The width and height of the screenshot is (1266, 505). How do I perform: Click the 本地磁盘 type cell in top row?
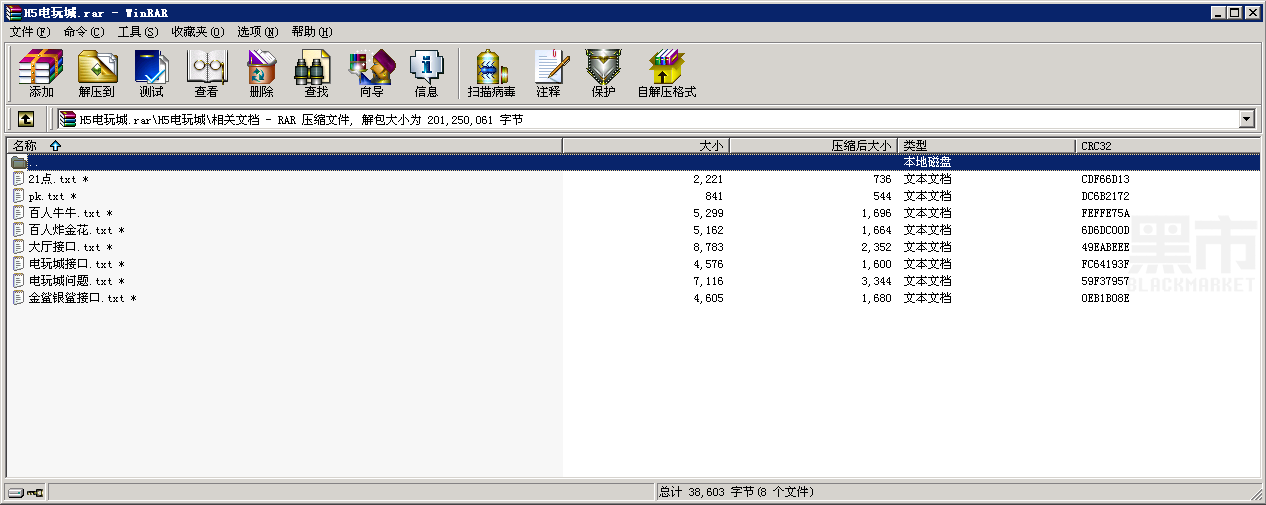click(927, 162)
